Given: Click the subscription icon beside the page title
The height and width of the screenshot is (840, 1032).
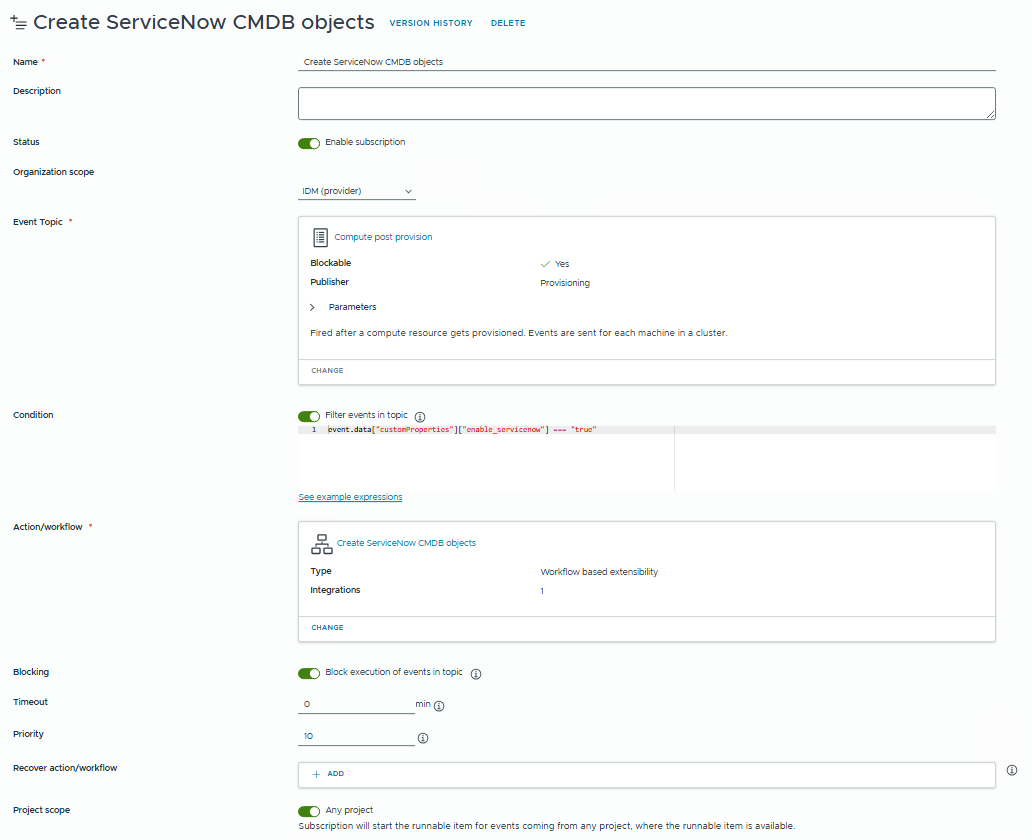Looking at the screenshot, I should coord(19,21).
